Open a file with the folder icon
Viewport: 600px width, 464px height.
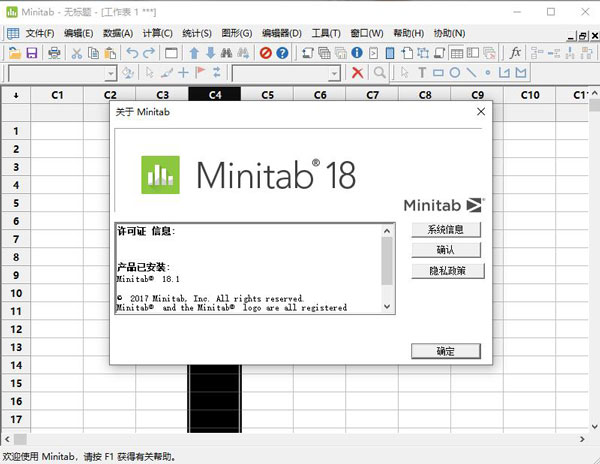point(15,53)
